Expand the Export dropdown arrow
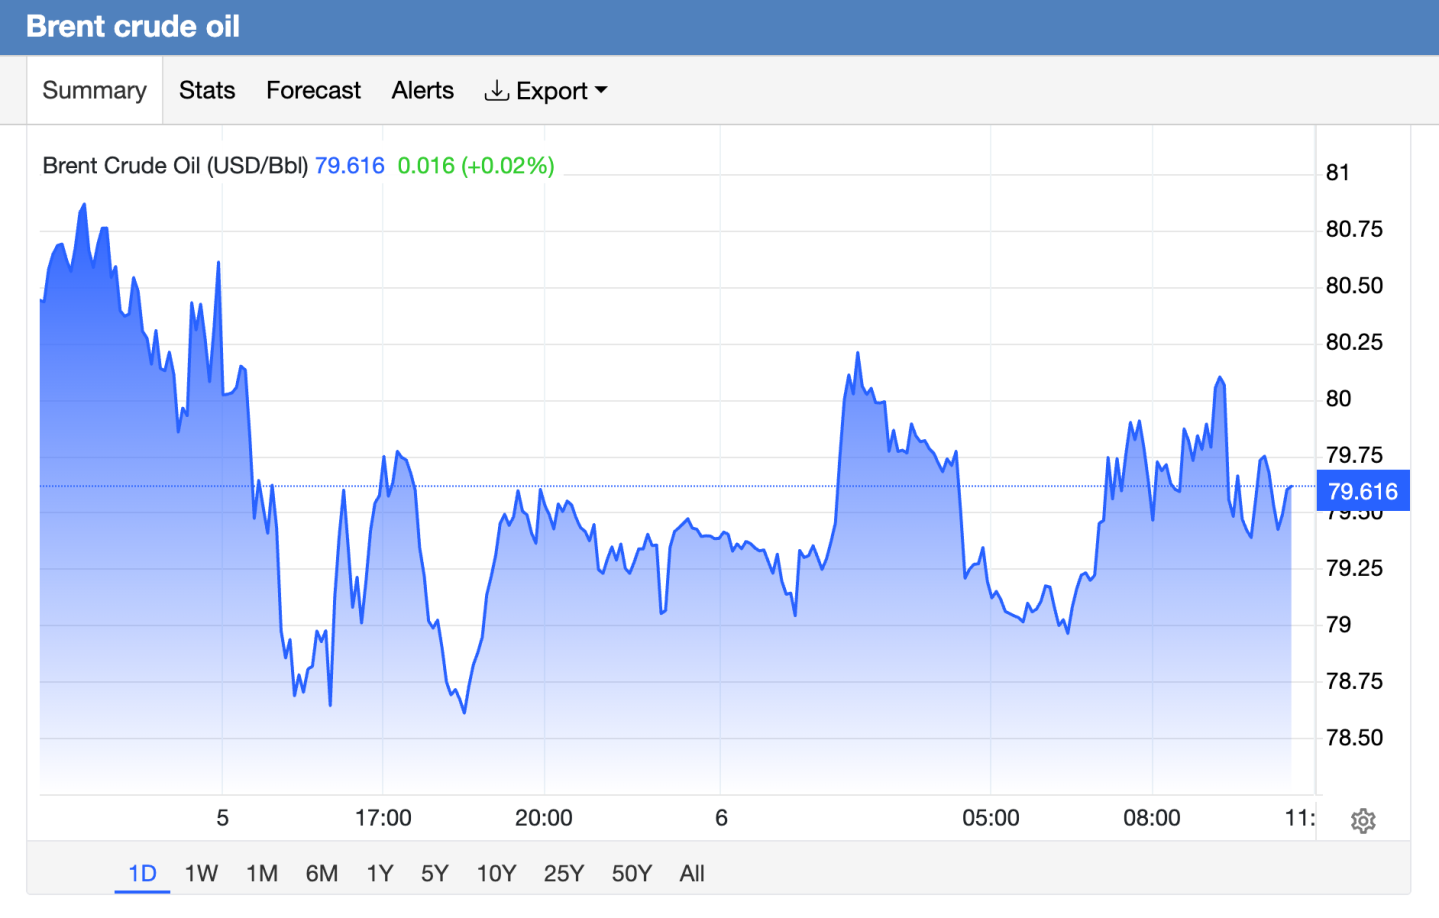Screen dimensions: 1439x918 click(x=601, y=90)
